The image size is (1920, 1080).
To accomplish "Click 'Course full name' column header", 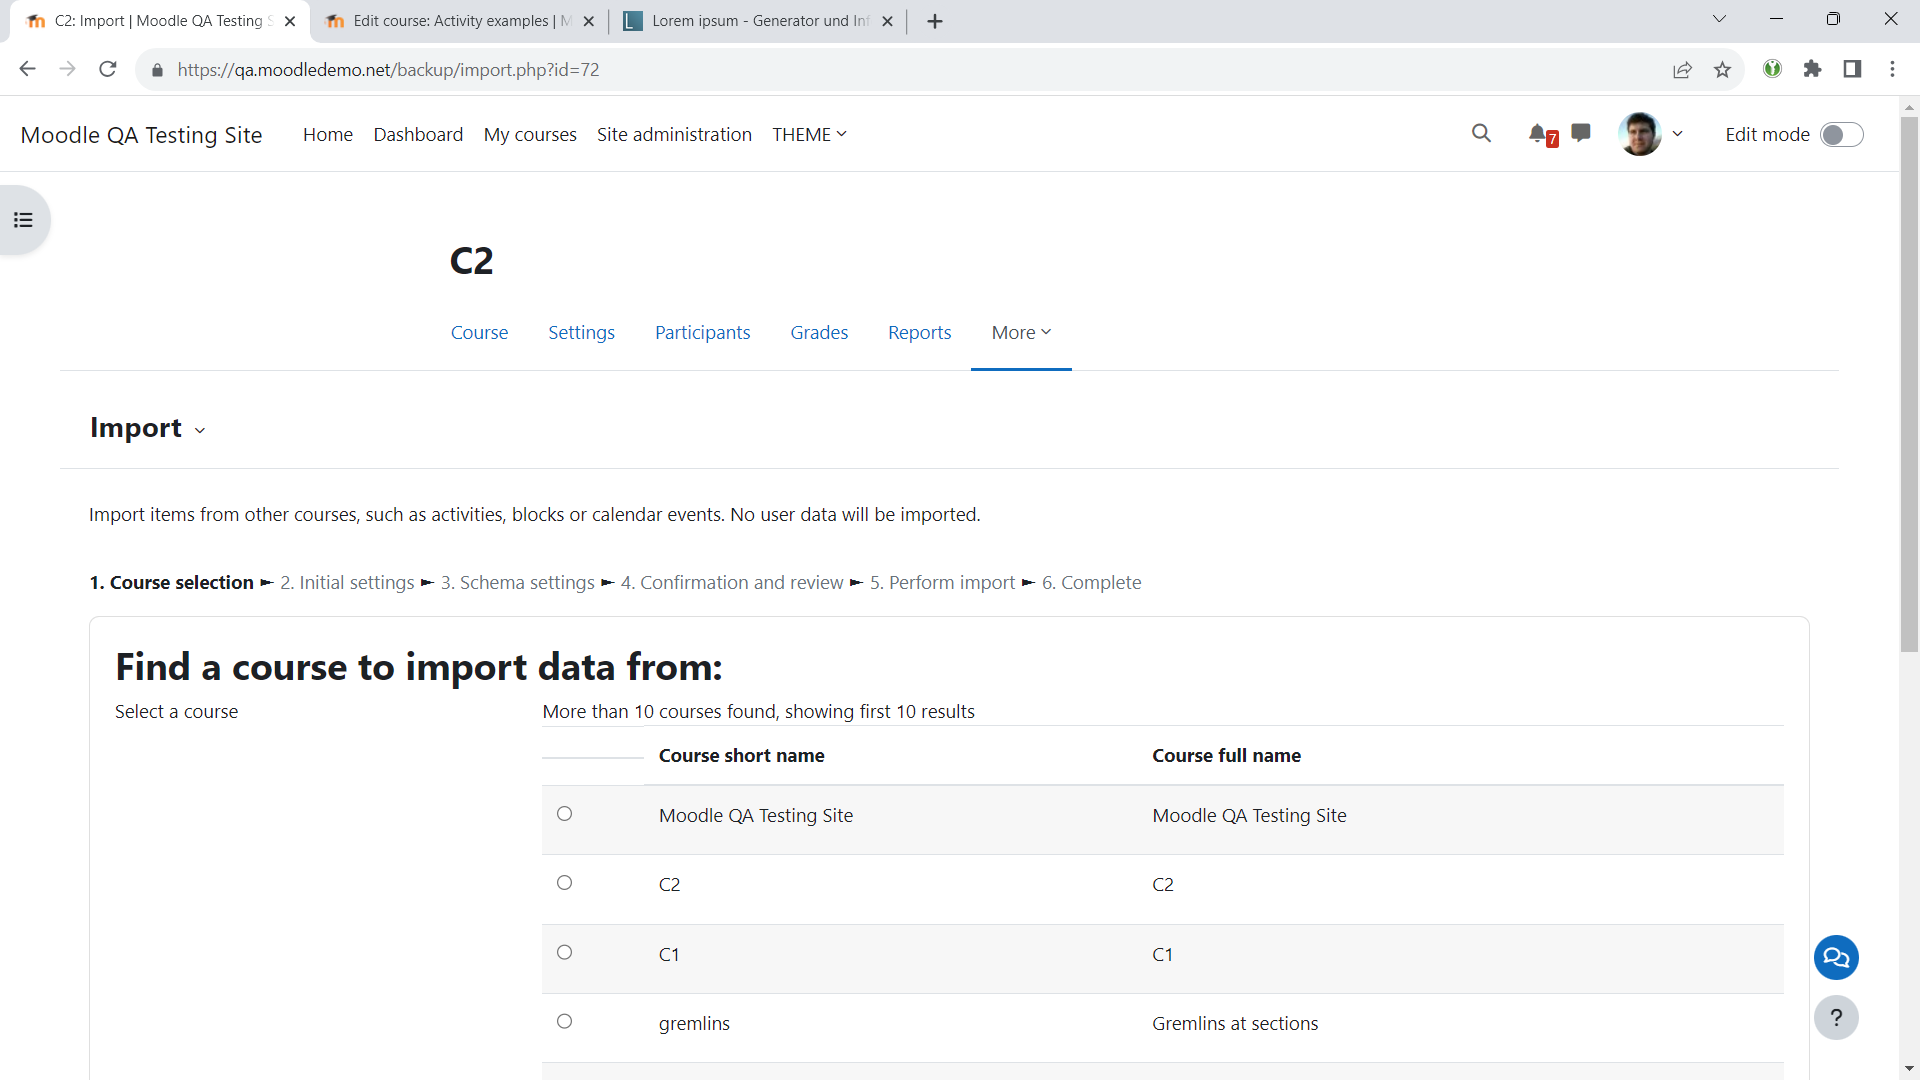I will (x=1226, y=756).
